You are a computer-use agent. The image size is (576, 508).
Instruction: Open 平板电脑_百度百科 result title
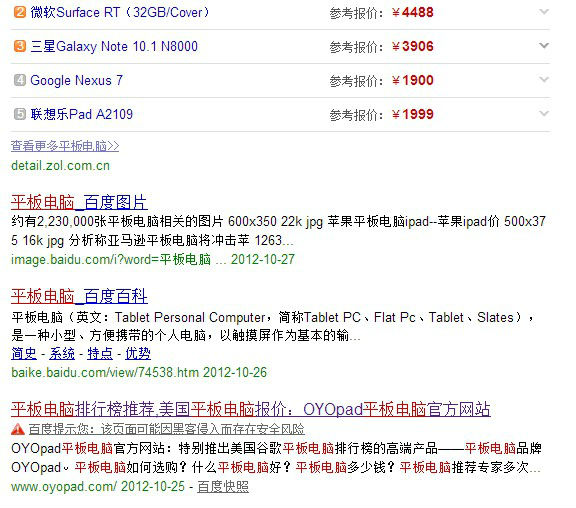79,296
